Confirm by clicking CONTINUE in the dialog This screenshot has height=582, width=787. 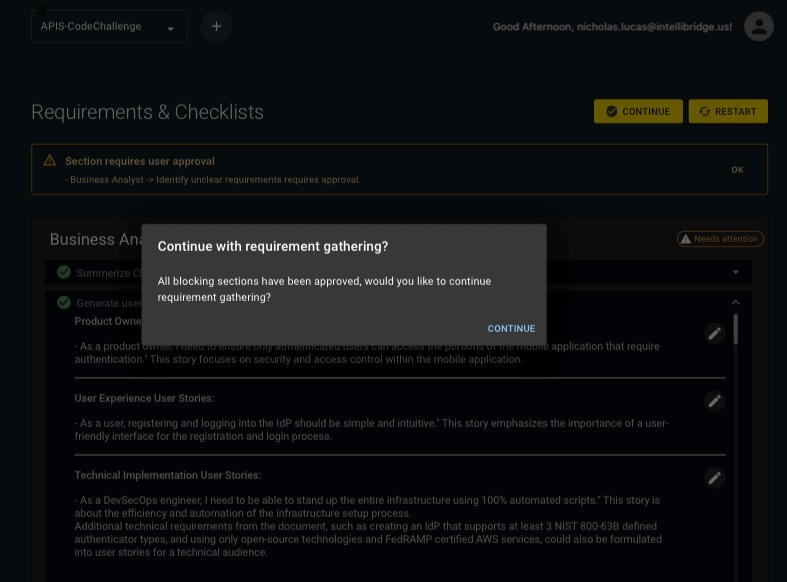click(511, 329)
